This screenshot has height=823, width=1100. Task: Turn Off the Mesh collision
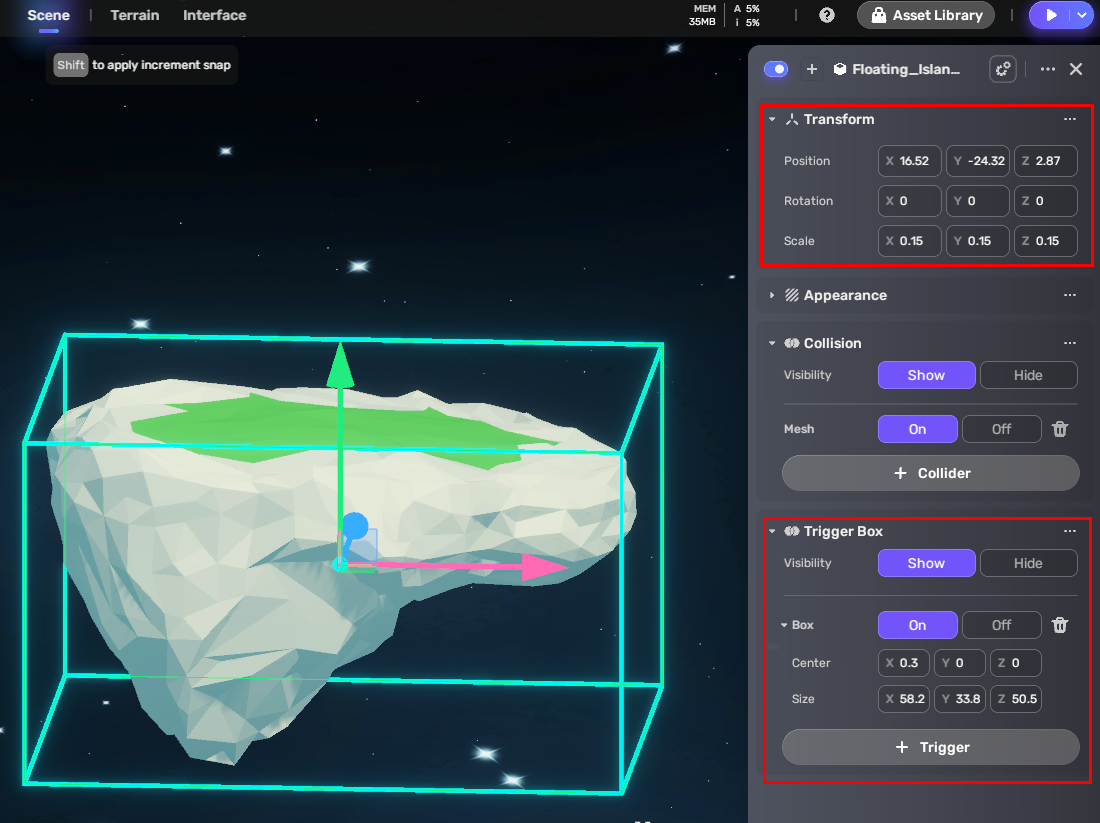click(x=1001, y=429)
